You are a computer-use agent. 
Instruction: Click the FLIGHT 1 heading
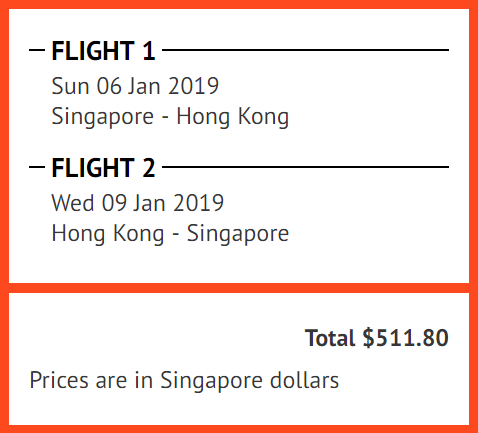click(x=103, y=51)
